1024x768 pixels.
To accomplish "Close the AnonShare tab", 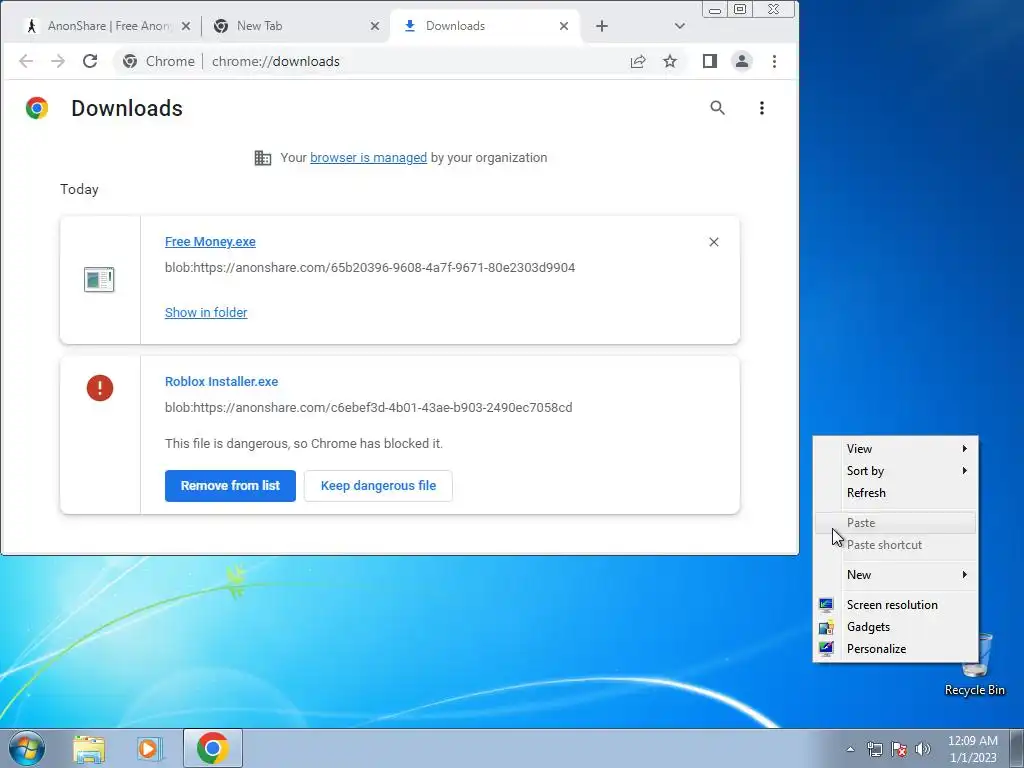I will tap(186, 26).
